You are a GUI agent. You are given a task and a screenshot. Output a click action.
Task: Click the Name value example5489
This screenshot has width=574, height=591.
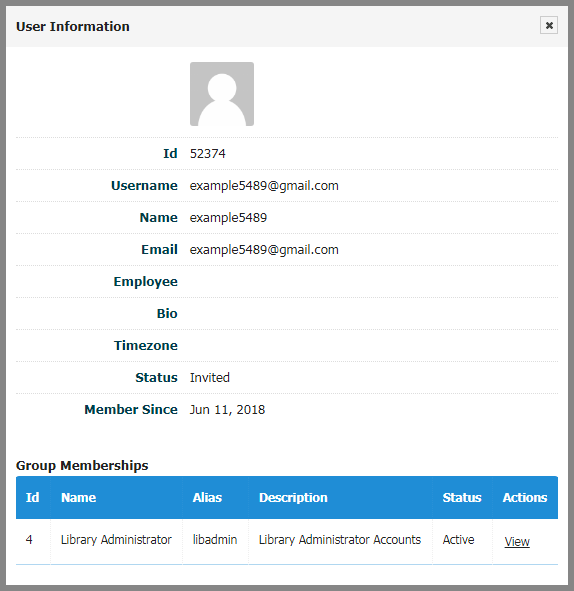pyautogui.click(x=228, y=218)
